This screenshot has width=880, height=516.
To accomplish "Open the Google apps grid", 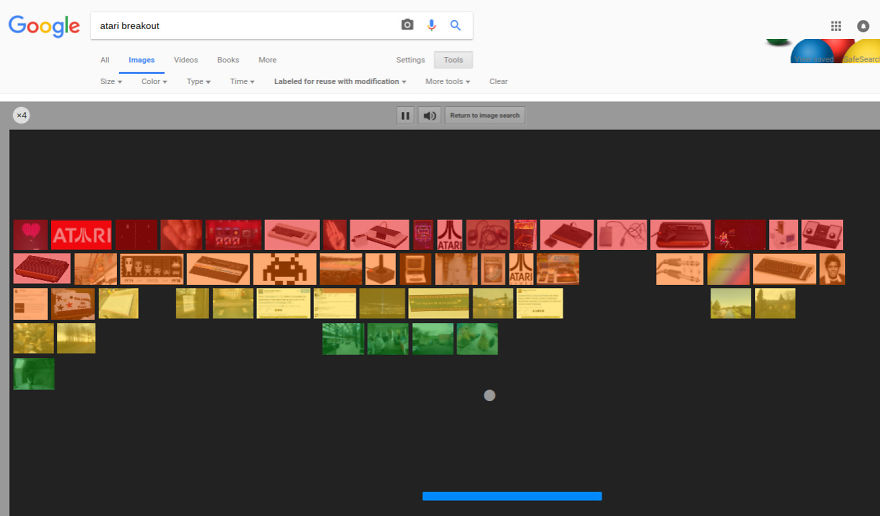I will (x=836, y=26).
